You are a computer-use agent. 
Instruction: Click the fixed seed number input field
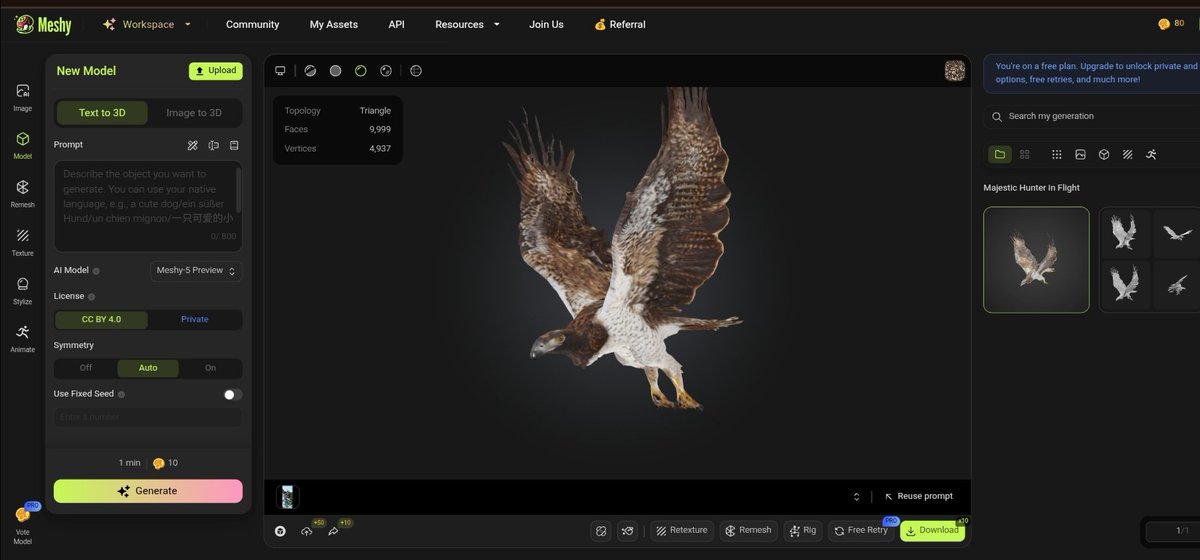[148, 417]
